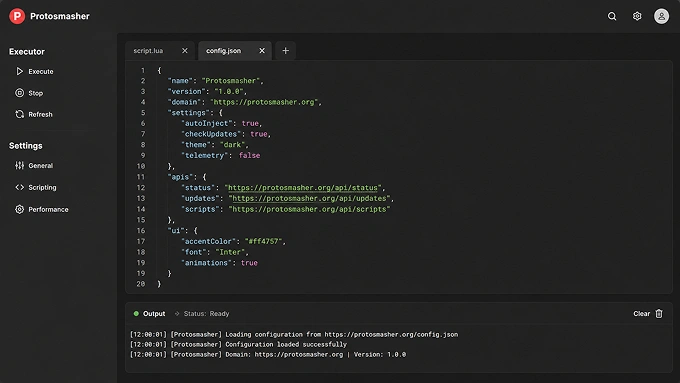Open the user profile avatar
This screenshot has height=383, width=680.
click(x=661, y=16)
